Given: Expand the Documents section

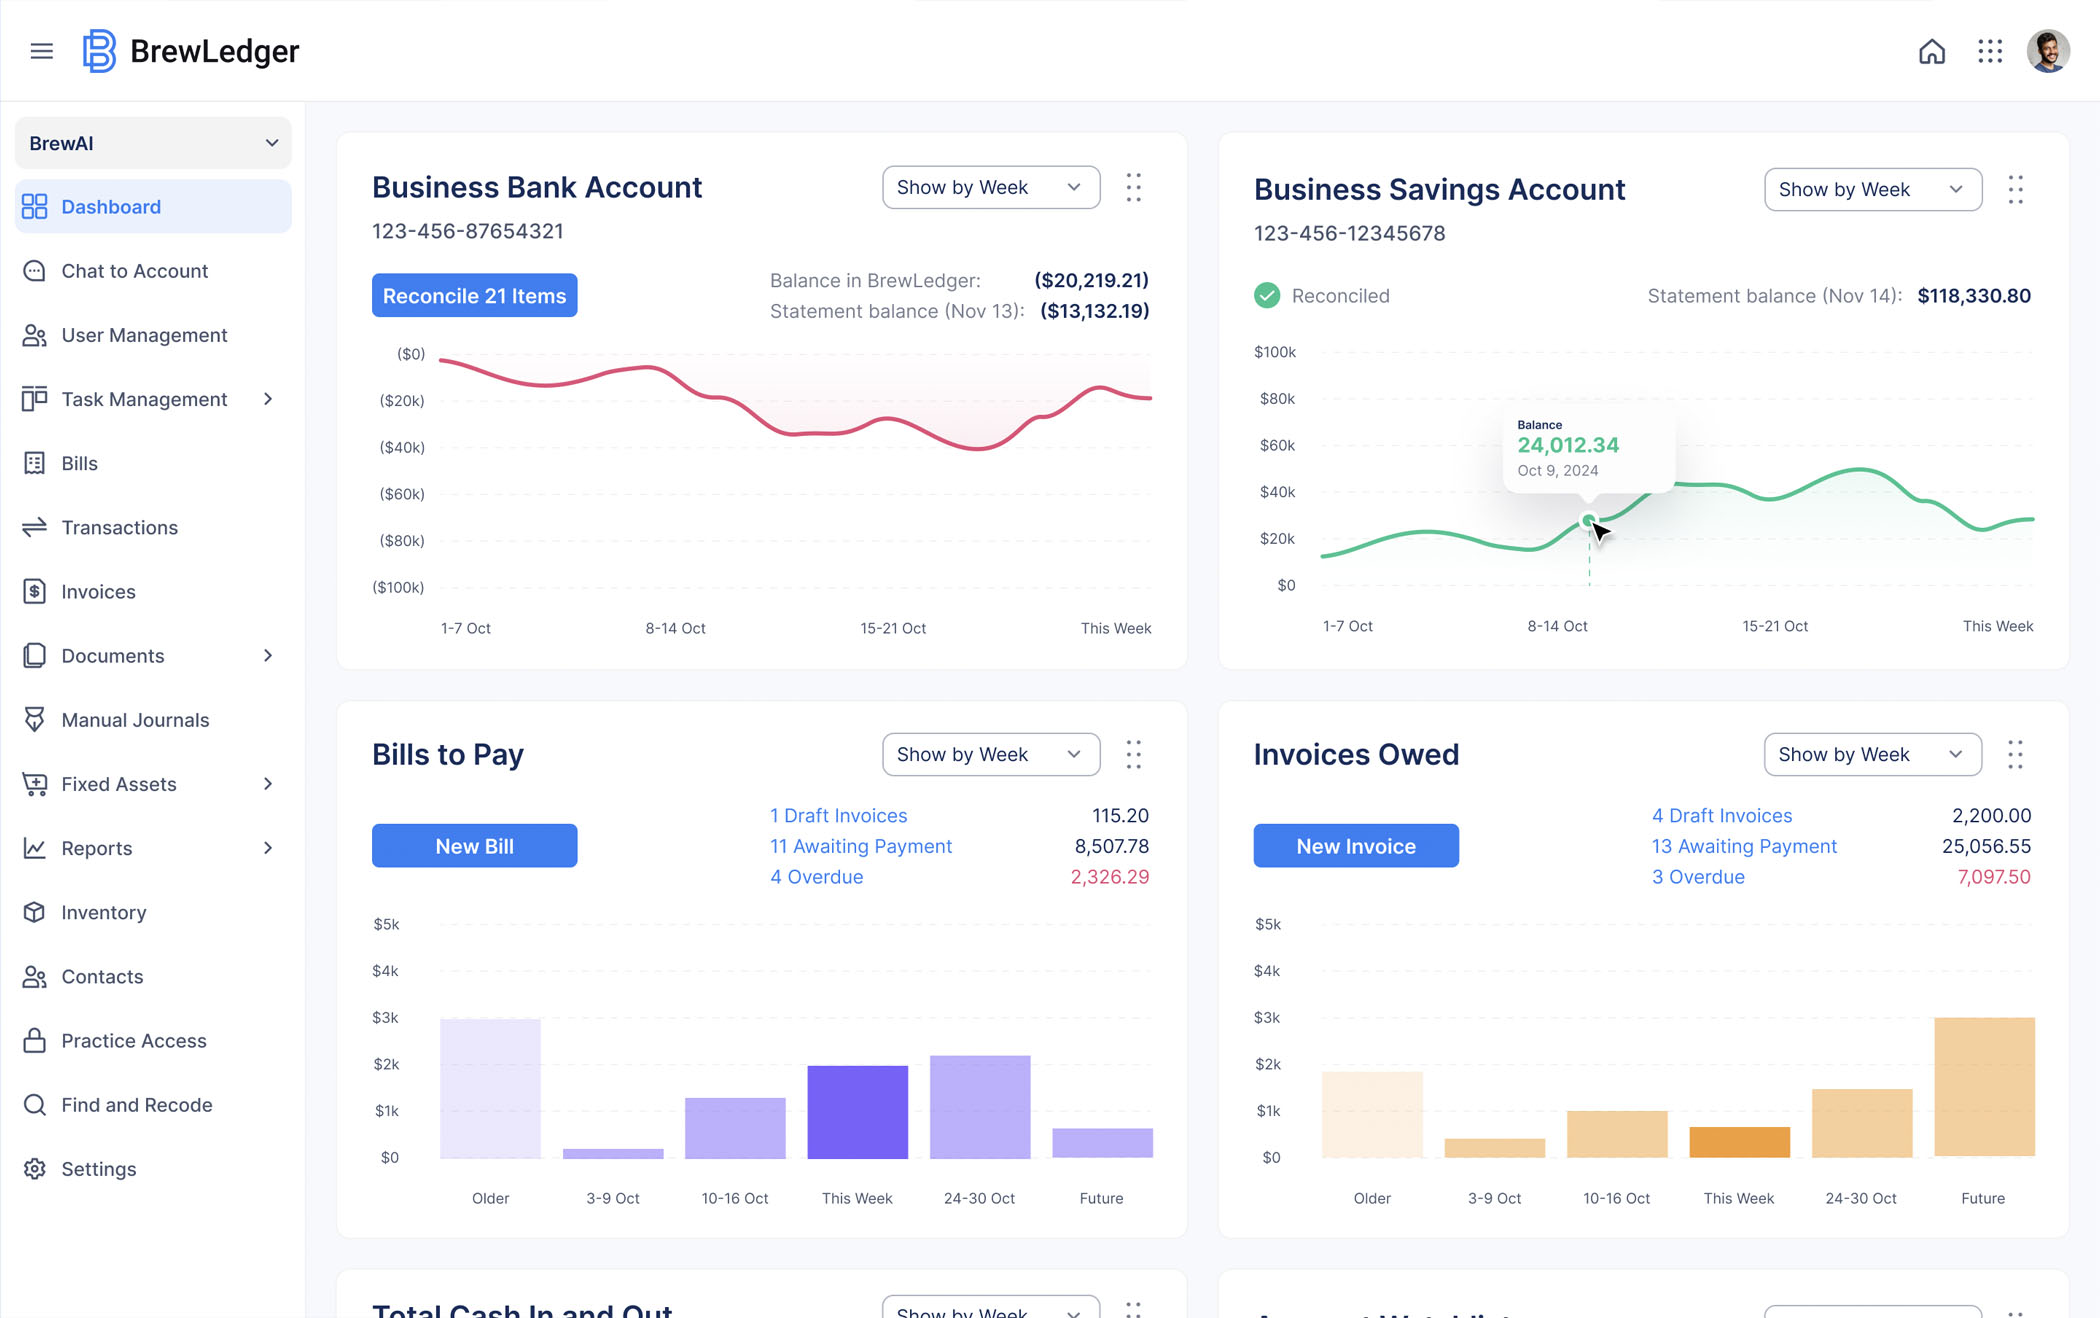Looking at the screenshot, I should 267,654.
